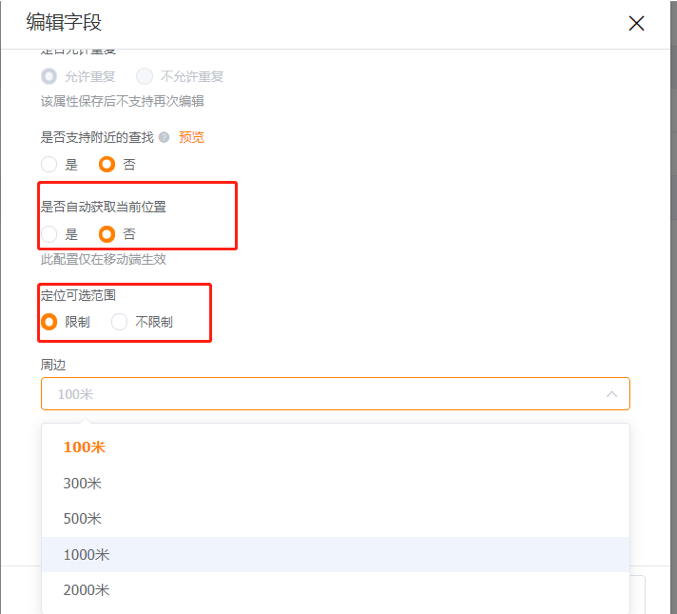Screen dimensions: 677x614
Task: Select 否 for 是否自动获取当前位置
Action: pyautogui.click(x=107, y=234)
